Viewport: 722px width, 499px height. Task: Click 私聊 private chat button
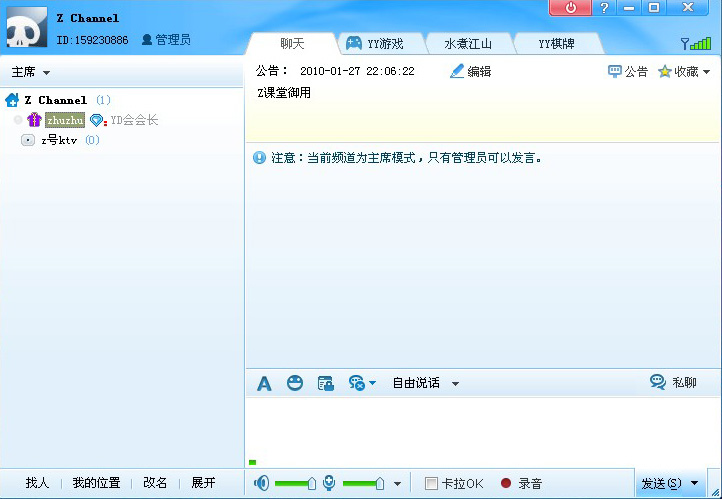point(673,383)
